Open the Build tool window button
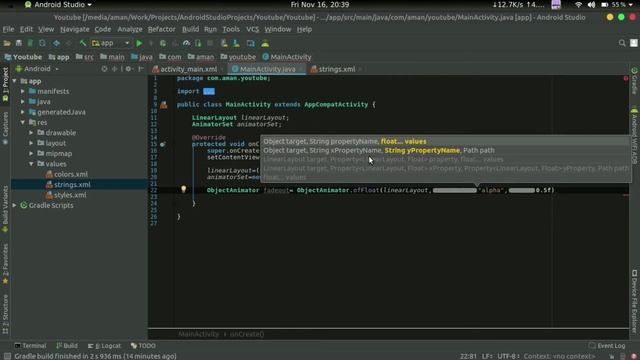This screenshot has width=640, height=360. (67, 346)
